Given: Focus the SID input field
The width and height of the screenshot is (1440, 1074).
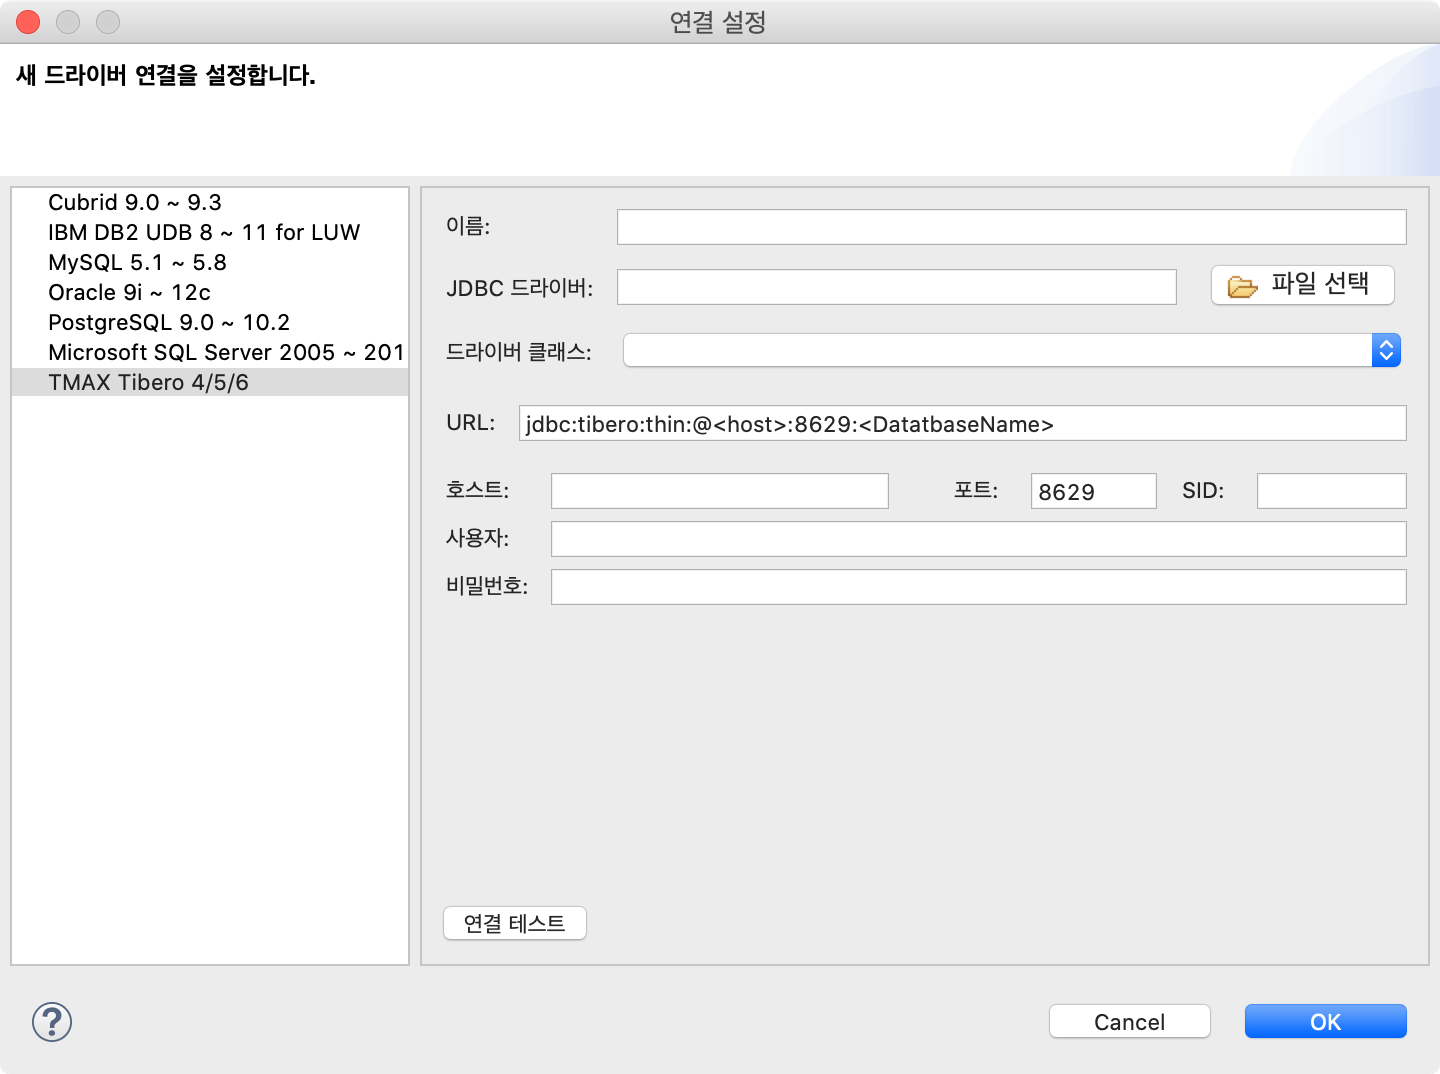Looking at the screenshot, I should (1331, 491).
